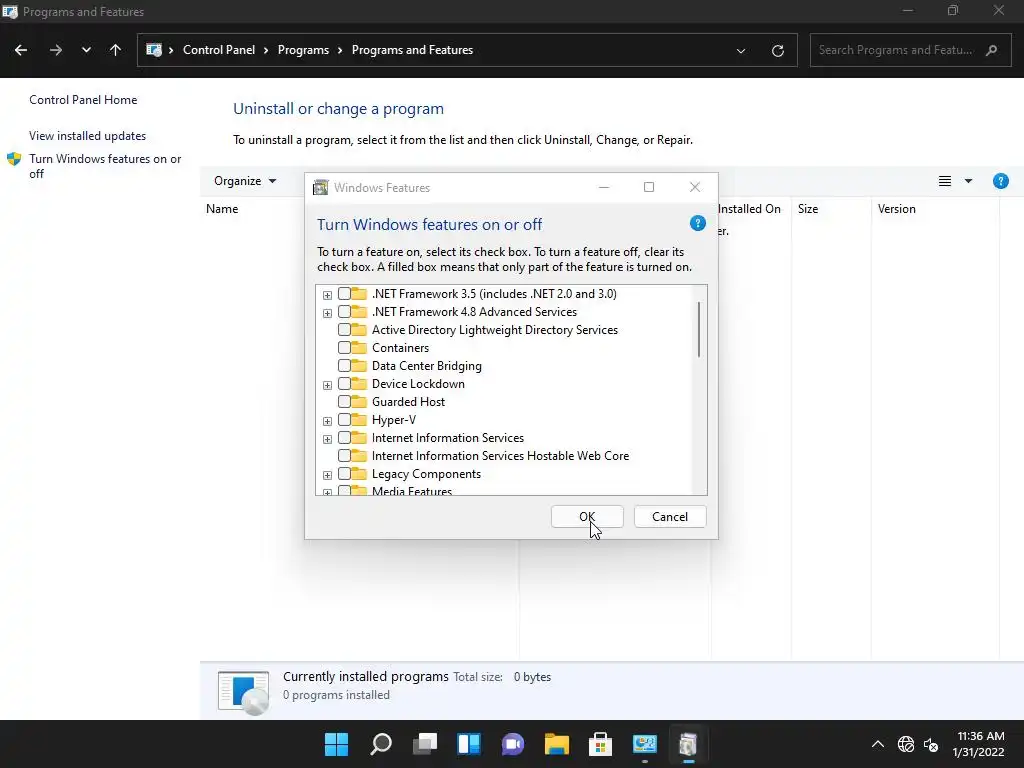Check the Device Lockdown checkbox
This screenshot has width=1024, height=768.
(344, 384)
